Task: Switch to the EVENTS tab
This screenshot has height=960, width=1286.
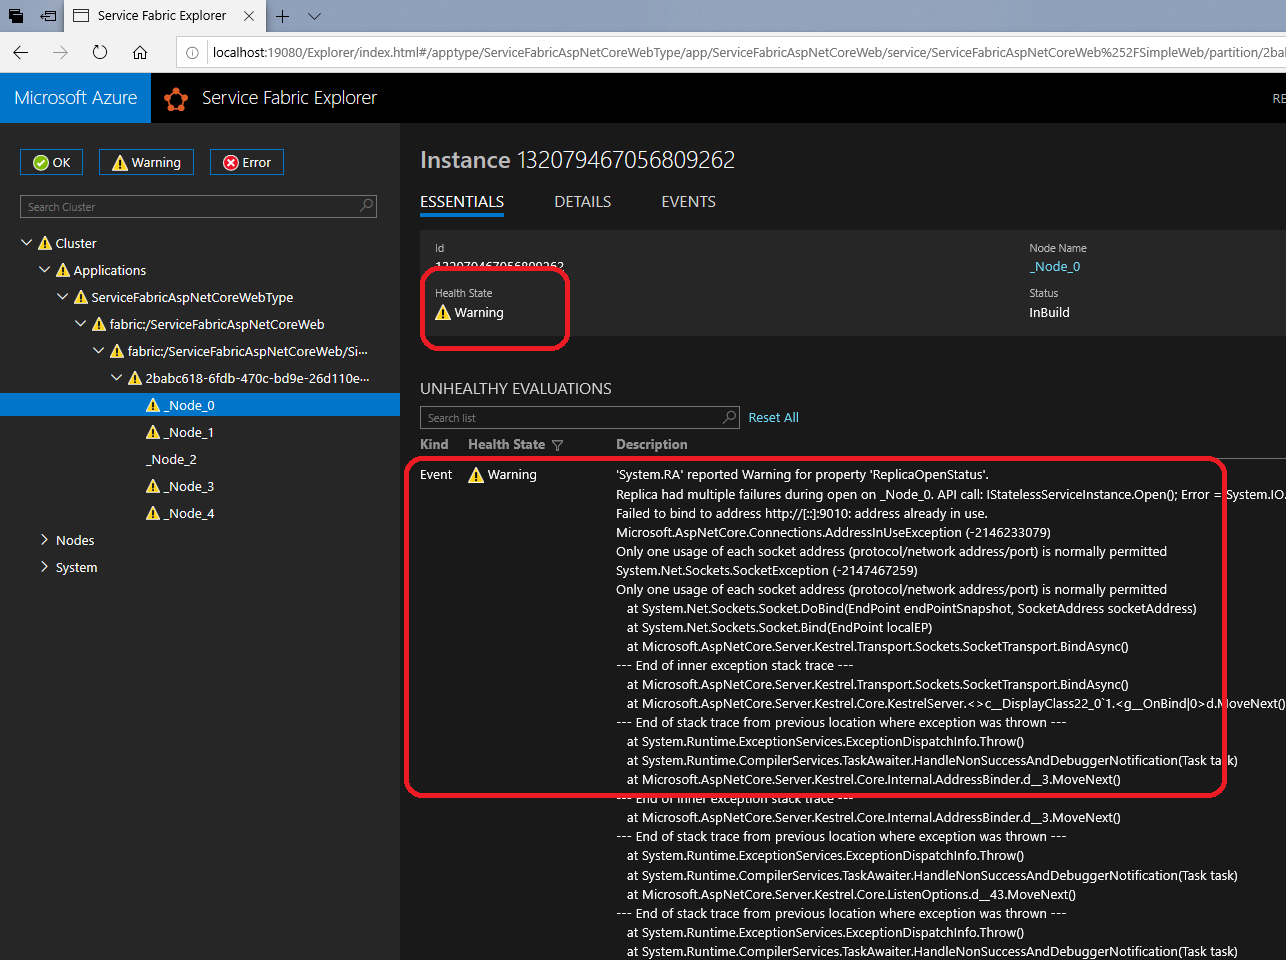Action: pos(689,202)
